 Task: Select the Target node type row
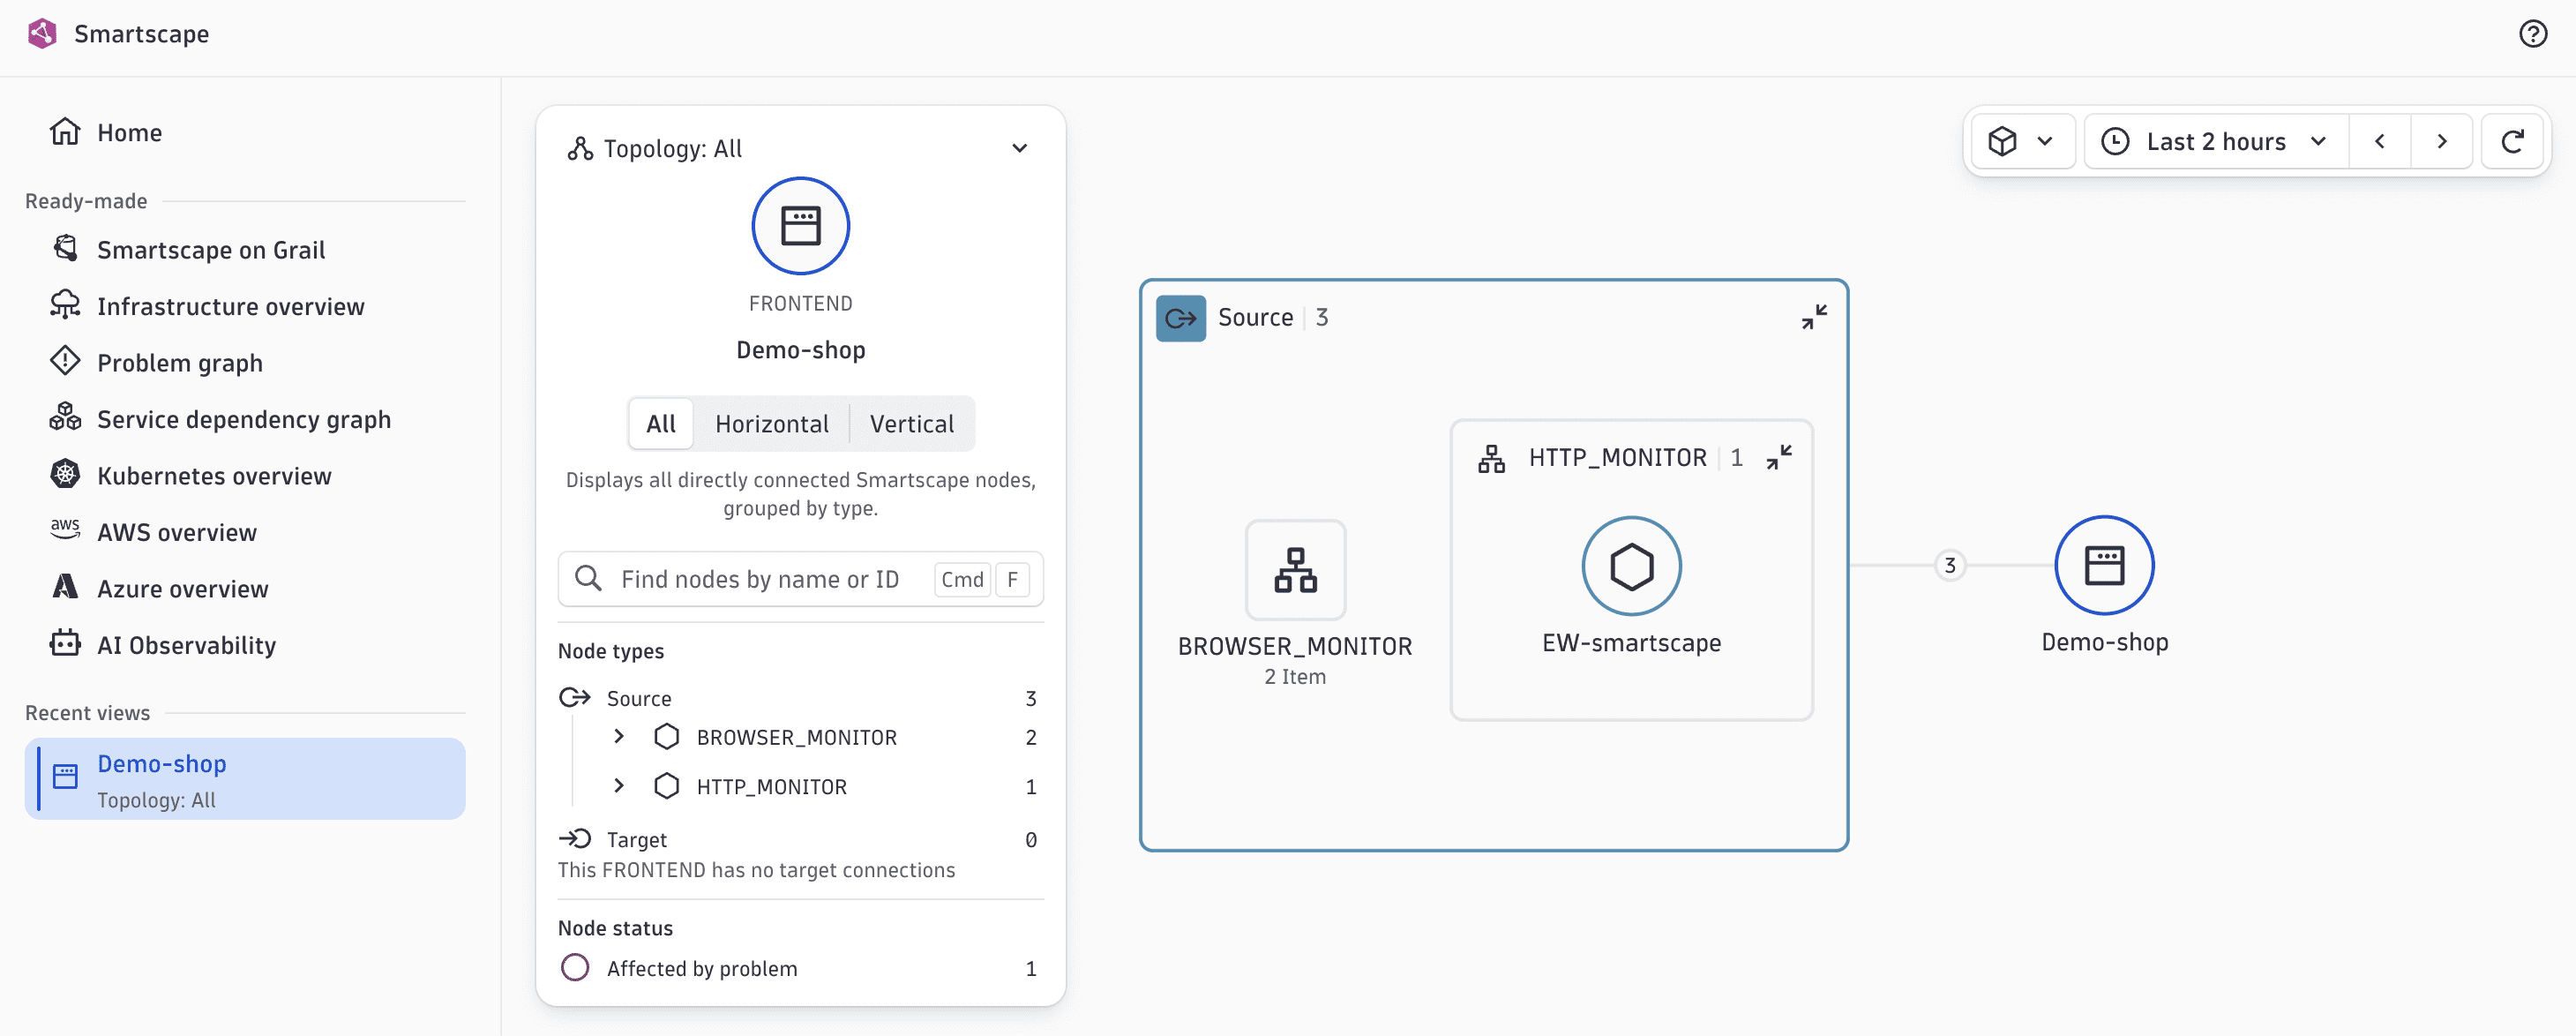click(800, 839)
